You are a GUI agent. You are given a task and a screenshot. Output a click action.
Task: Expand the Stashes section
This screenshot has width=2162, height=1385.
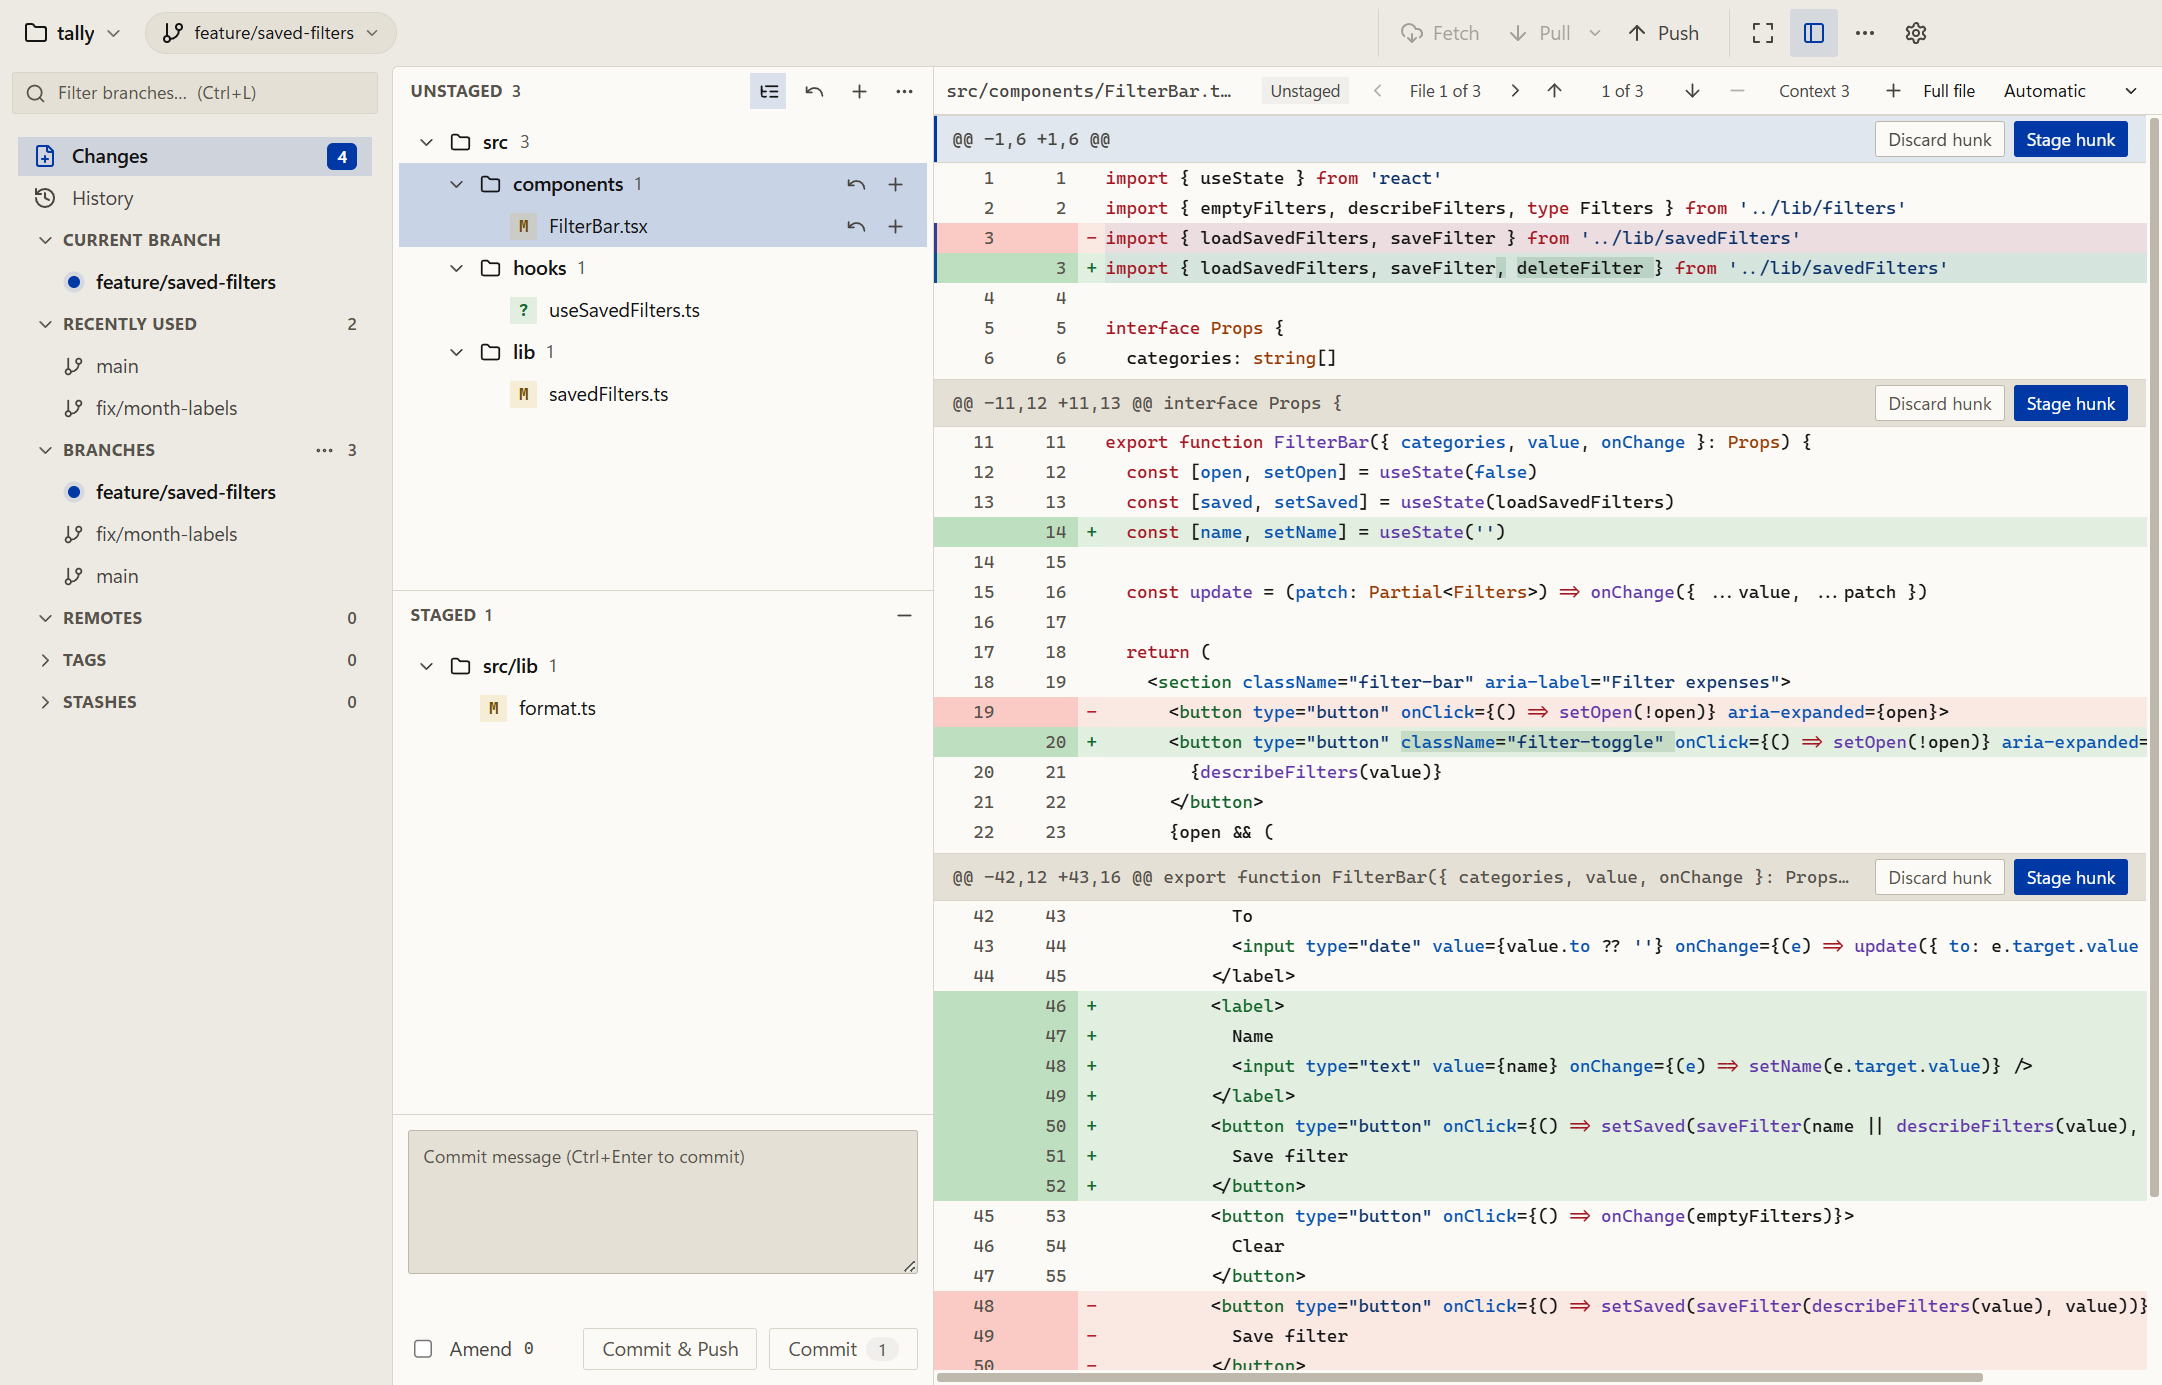tap(45, 702)
